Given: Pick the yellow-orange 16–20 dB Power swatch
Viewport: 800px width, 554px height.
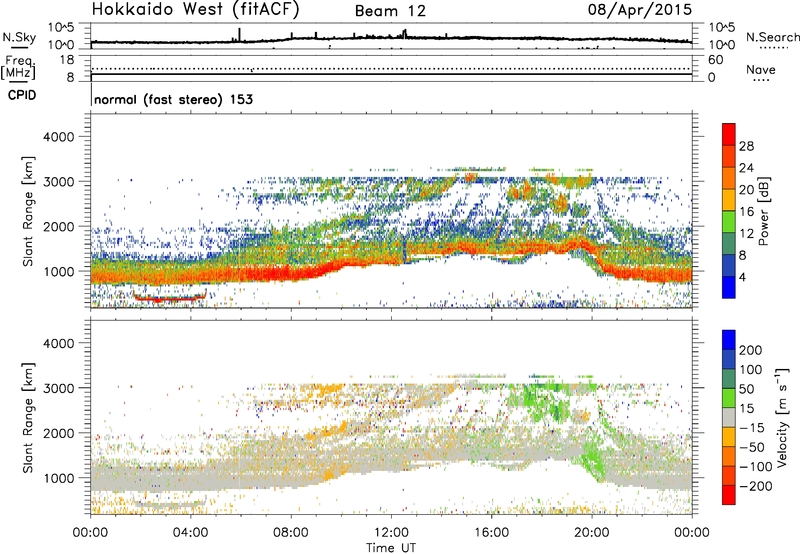Looking at the screenshot, I should click(x=729, y=199).
